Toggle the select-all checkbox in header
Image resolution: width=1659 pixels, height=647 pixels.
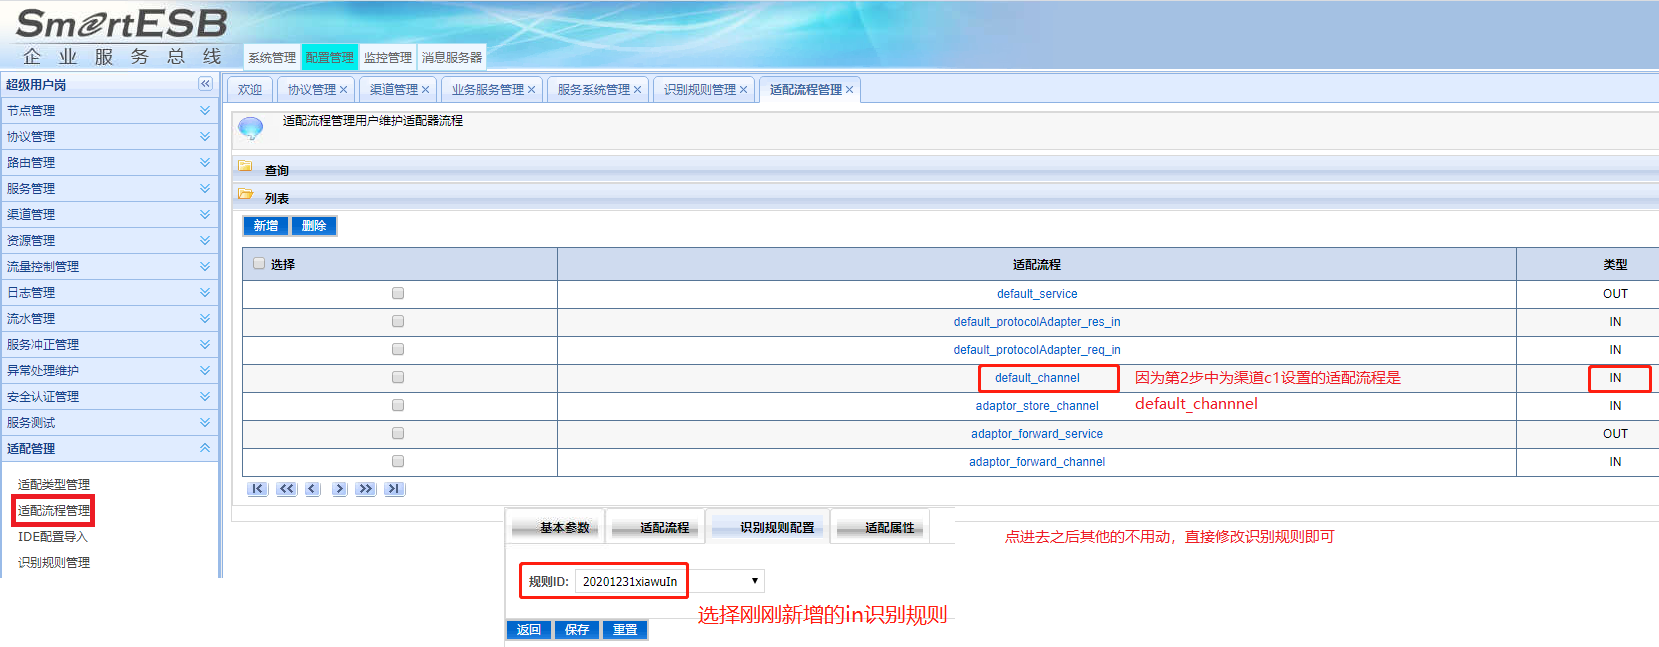(x=259, y=264)
